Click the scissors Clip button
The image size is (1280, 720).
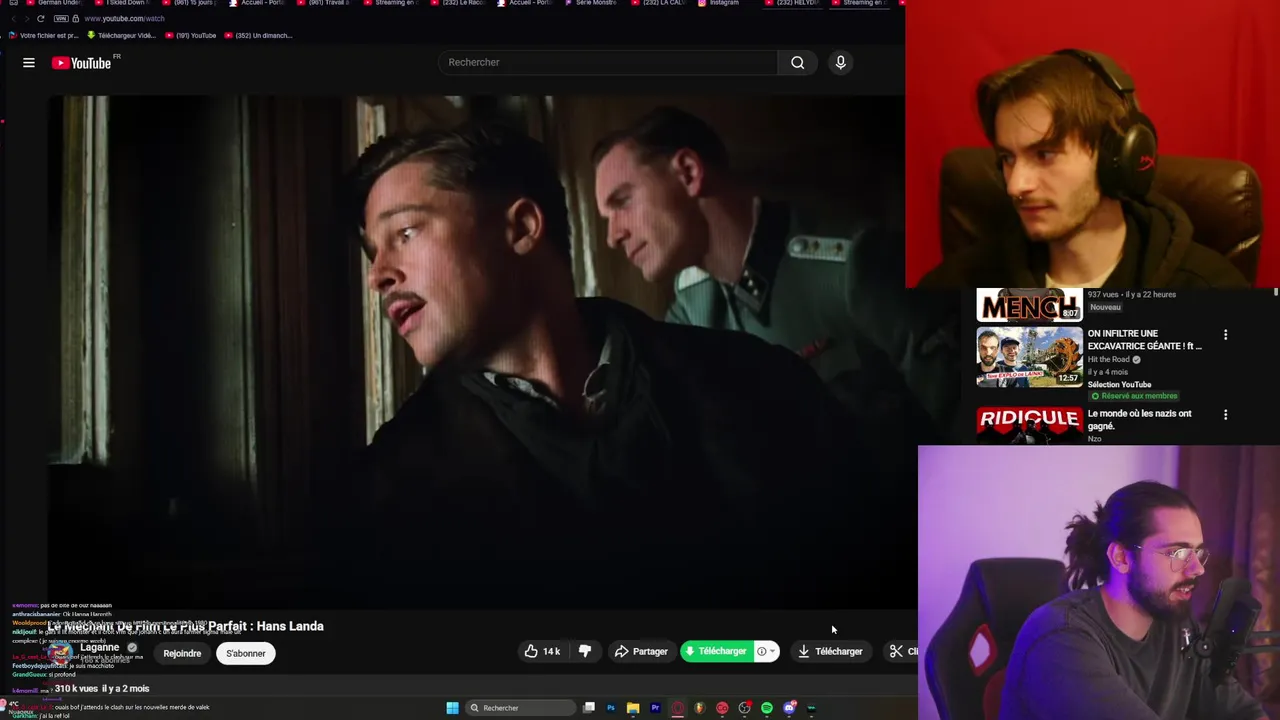point(902,651)
